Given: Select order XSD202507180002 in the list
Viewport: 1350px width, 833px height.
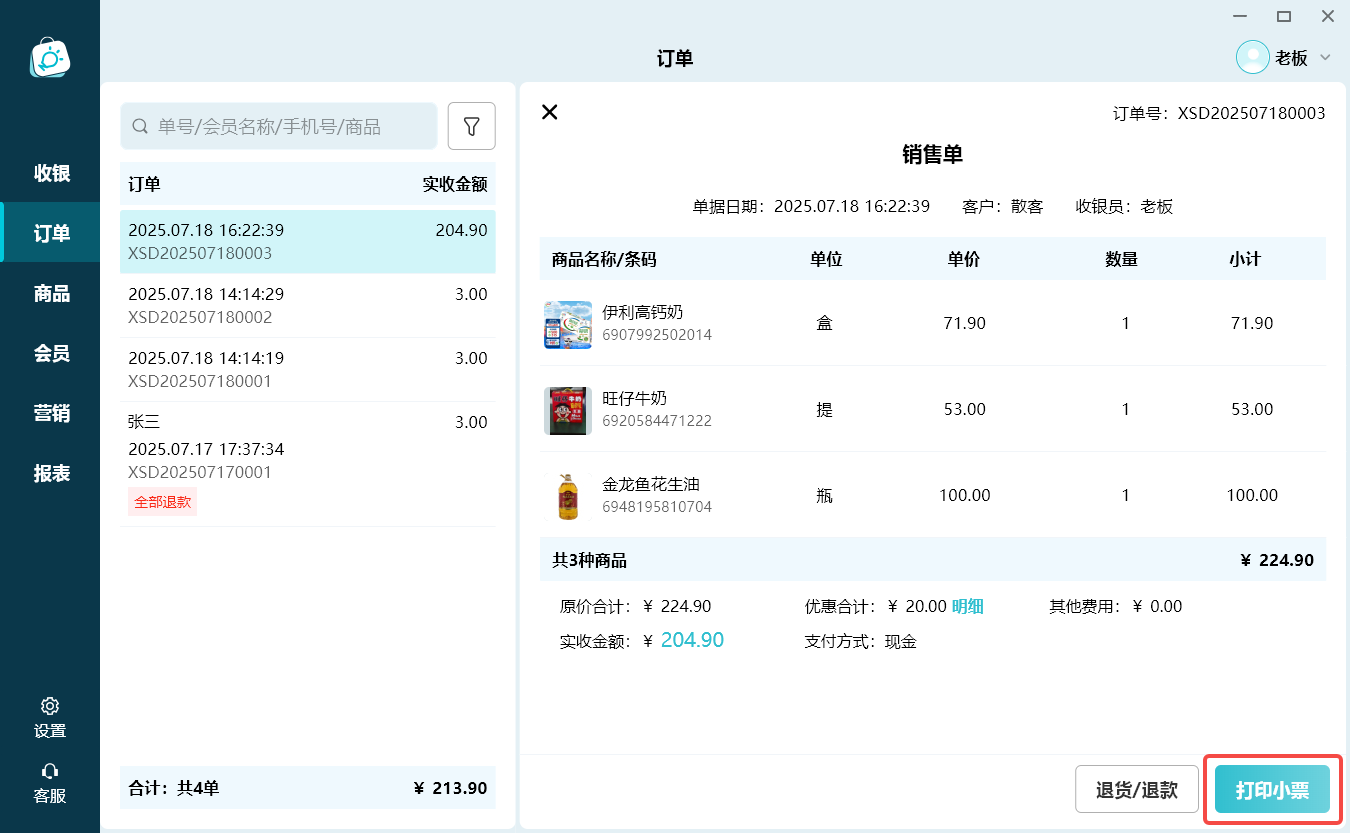Looking at the screenshot, I should pyautogui.click(x=308, y=306).
